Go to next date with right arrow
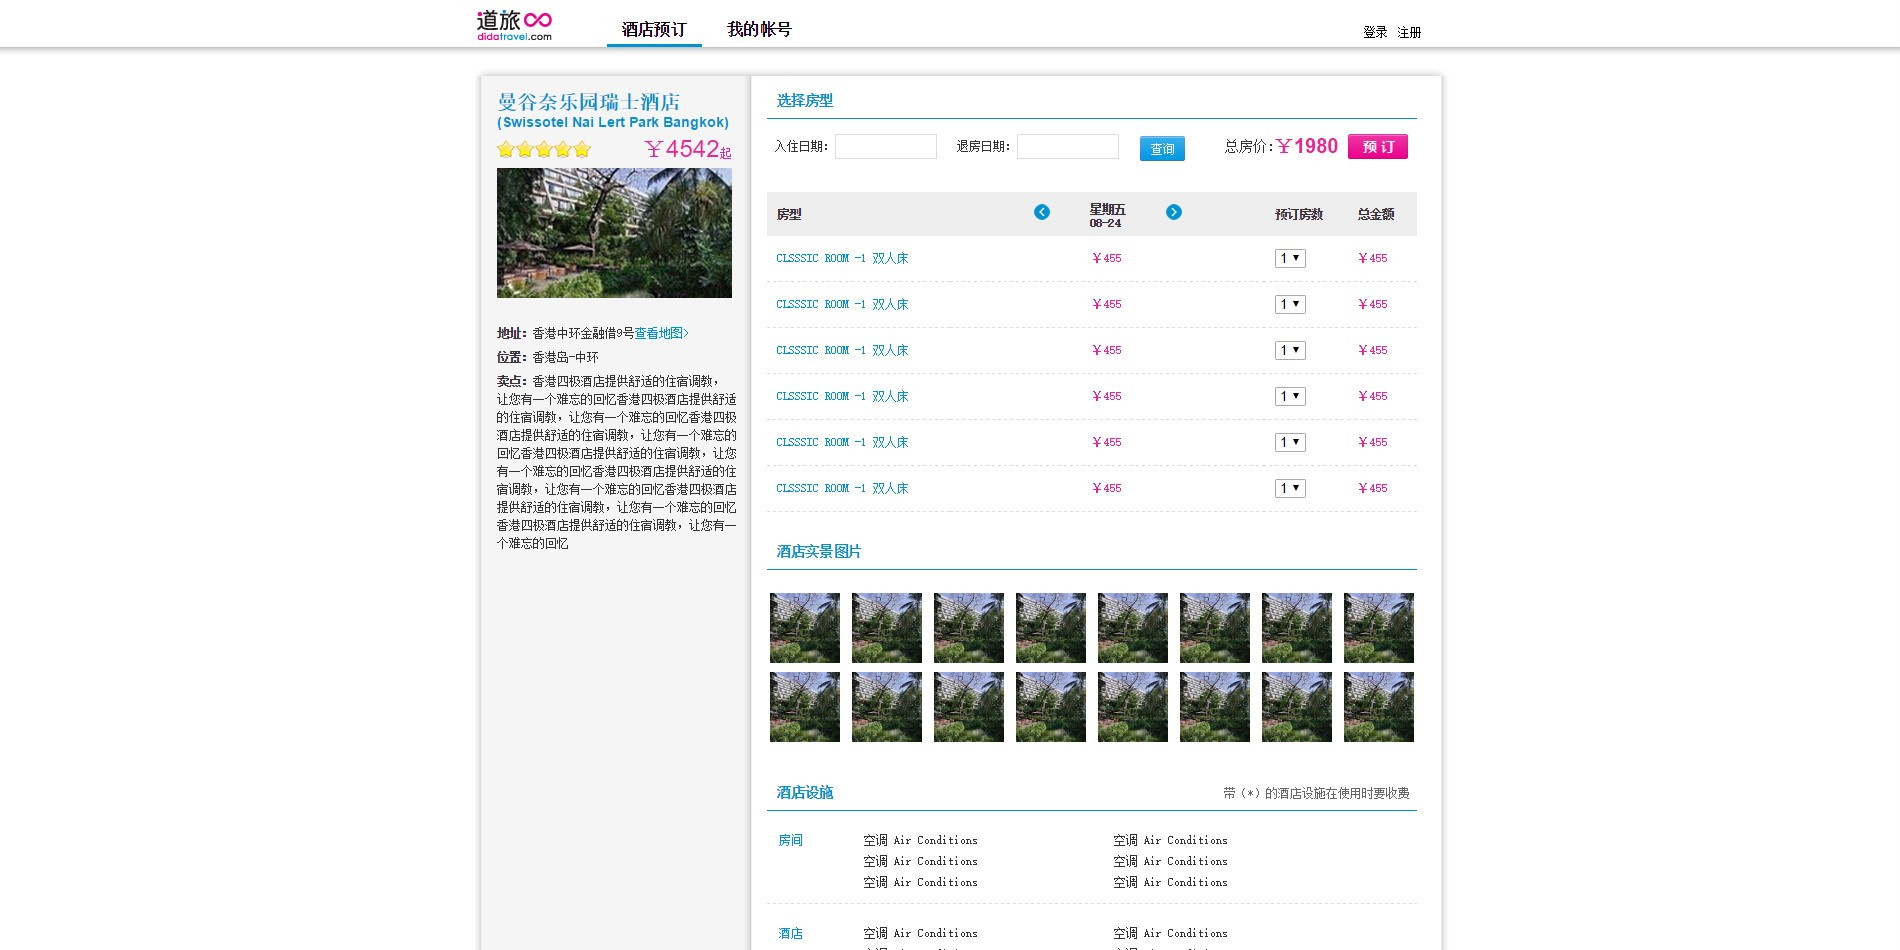The height and width of the screenshot is (950, 1900). tap(1174, 212)
